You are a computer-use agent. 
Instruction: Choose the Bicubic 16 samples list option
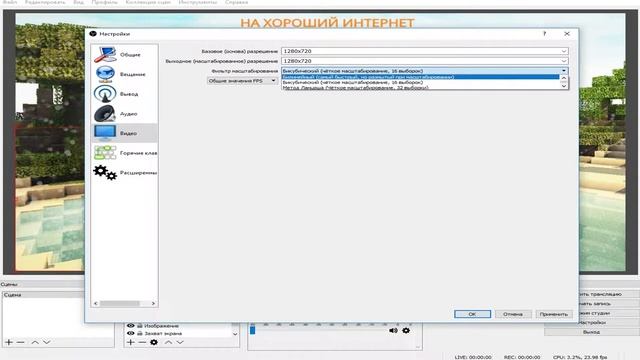point(420,82)
